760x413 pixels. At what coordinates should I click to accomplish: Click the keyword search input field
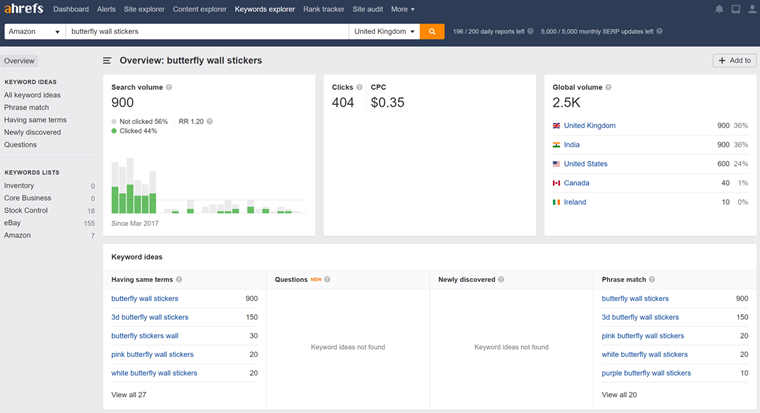(x=207, y=32)
